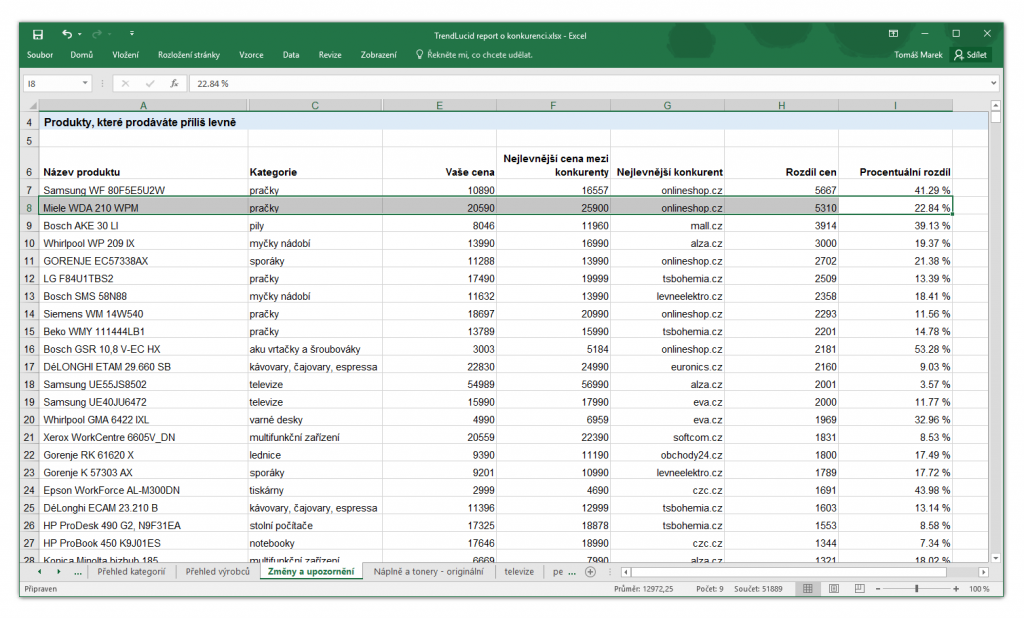Click the horizontal scrollbar left arrow
The image size is (1024, 618).
(x=626, y=572)
